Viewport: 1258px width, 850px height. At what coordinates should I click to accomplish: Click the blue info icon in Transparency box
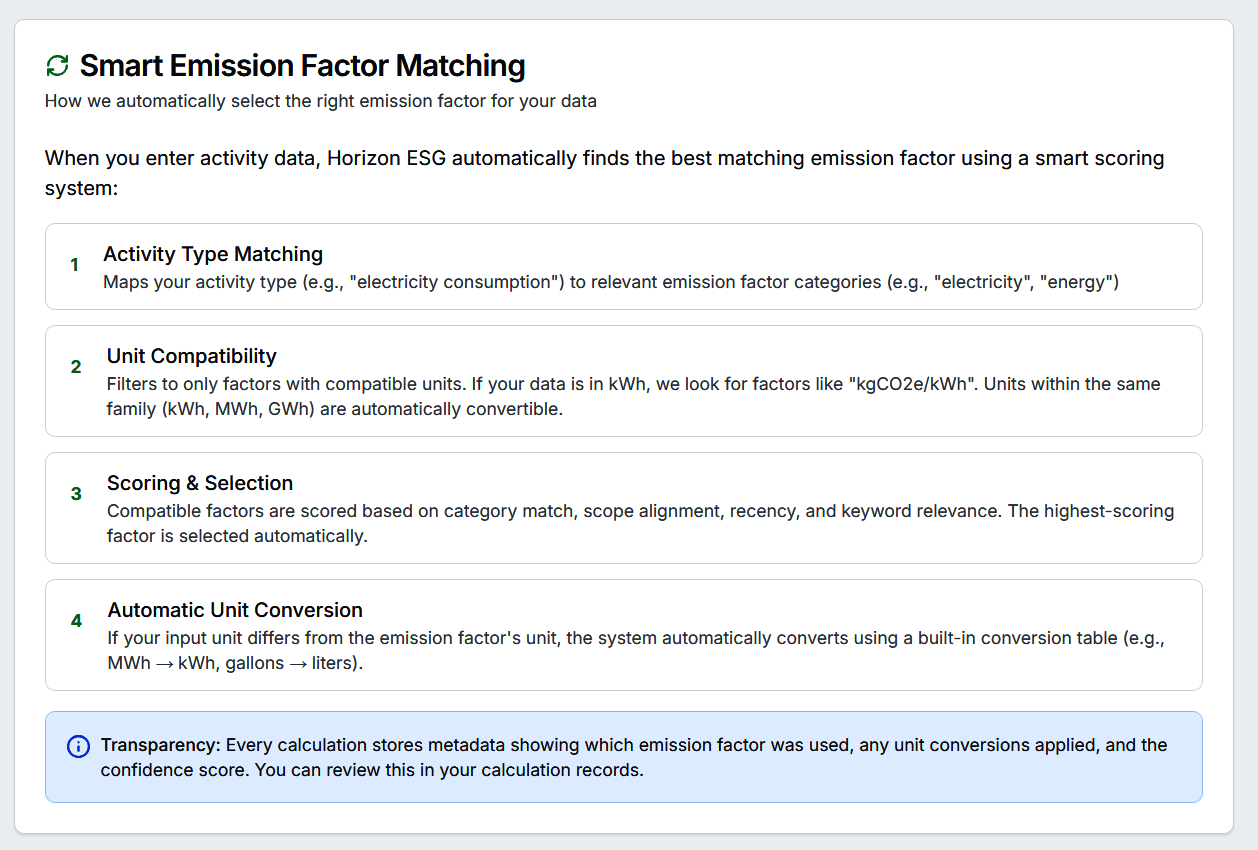[78, 746]
